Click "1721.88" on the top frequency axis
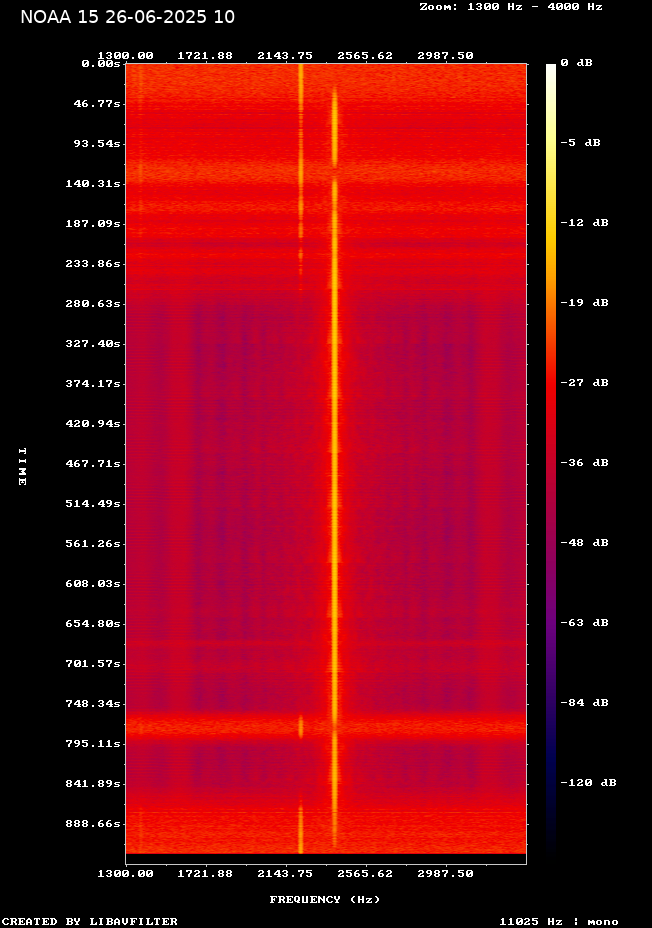This screenshot has width=652, height=928. pyautogui.click(x=205, y=56)
